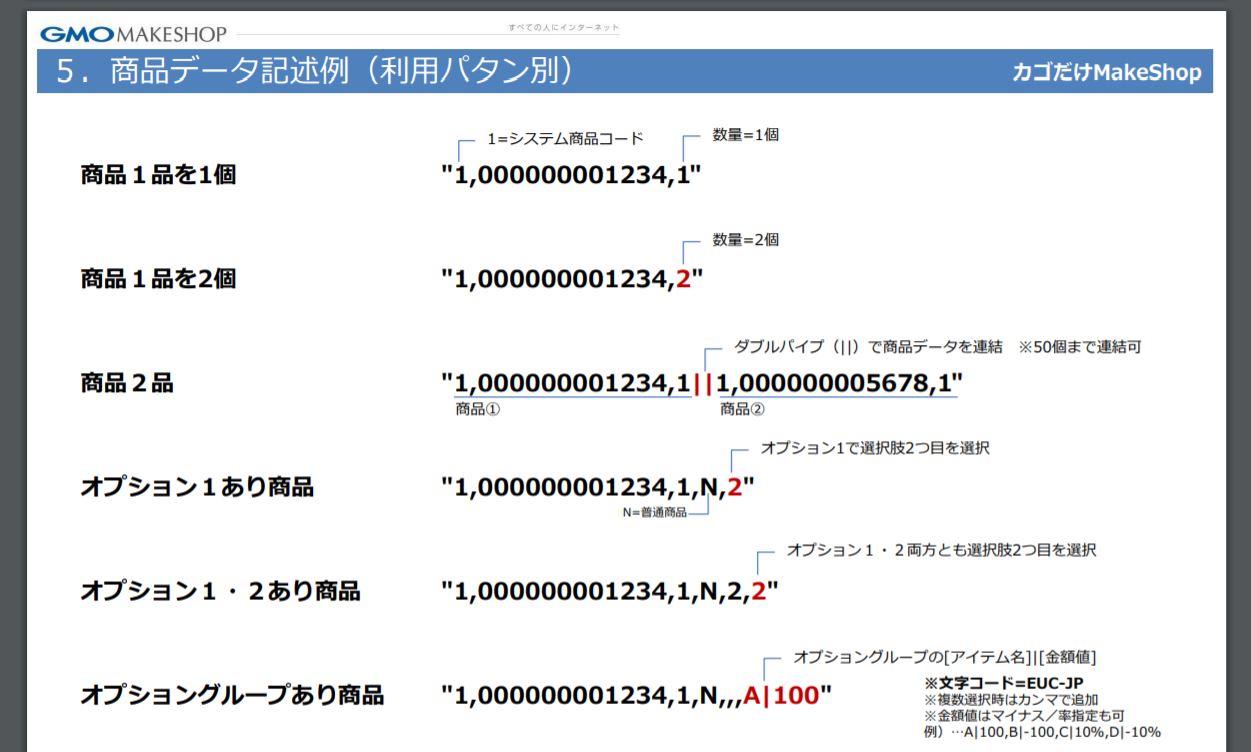Click the オプション1で選択肢2つ目を選択 annotation
The image size is (1251, 752).
tap(875, 448)
